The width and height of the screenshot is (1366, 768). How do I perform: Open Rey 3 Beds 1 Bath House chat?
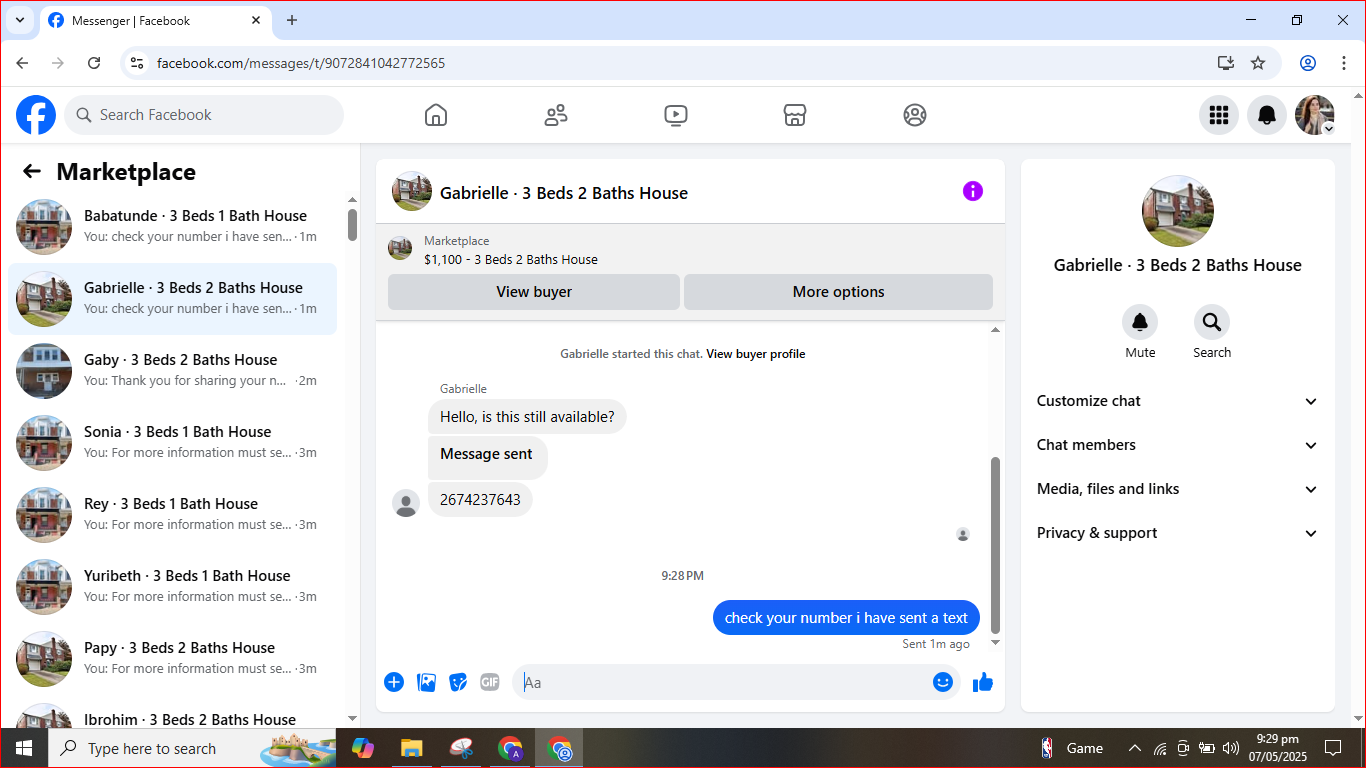(x=172, y=515)
